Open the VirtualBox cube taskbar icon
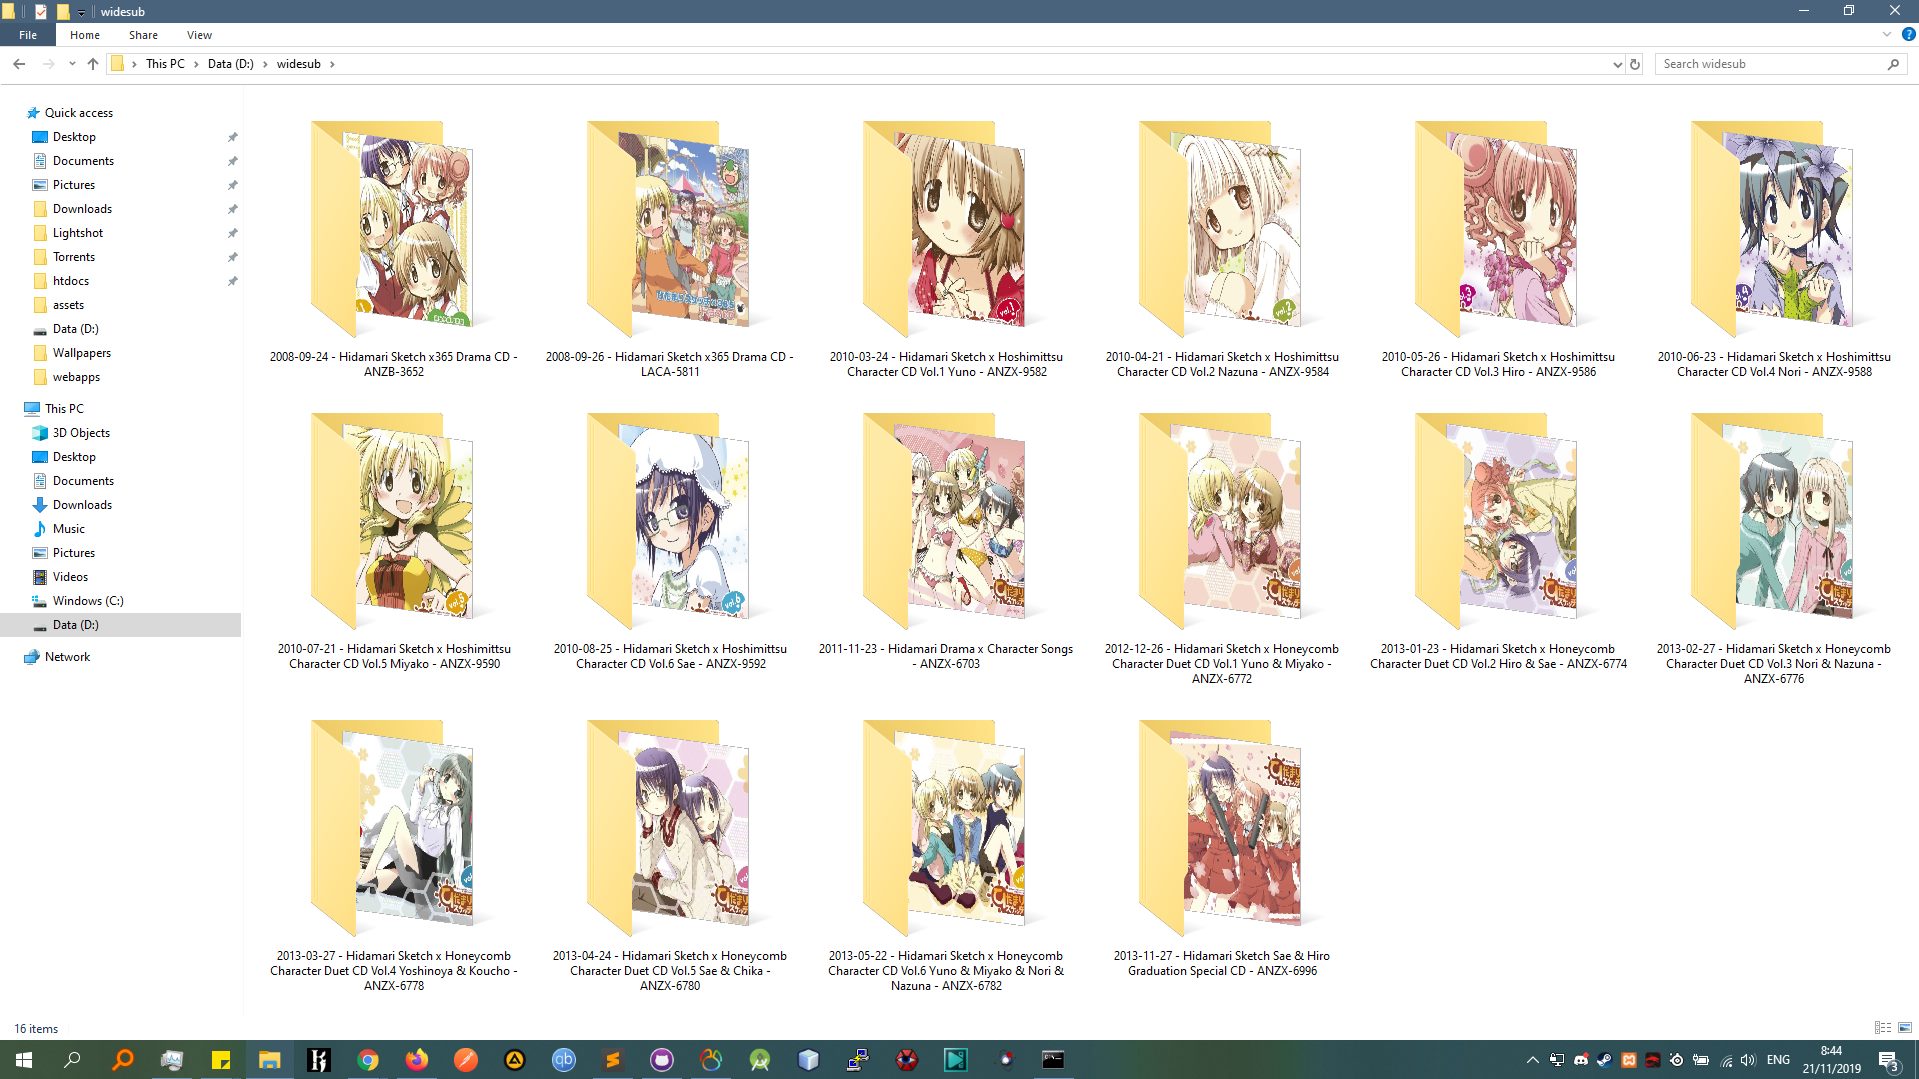This screenshot has width=1919, height=1079. tap(809, 1060)
